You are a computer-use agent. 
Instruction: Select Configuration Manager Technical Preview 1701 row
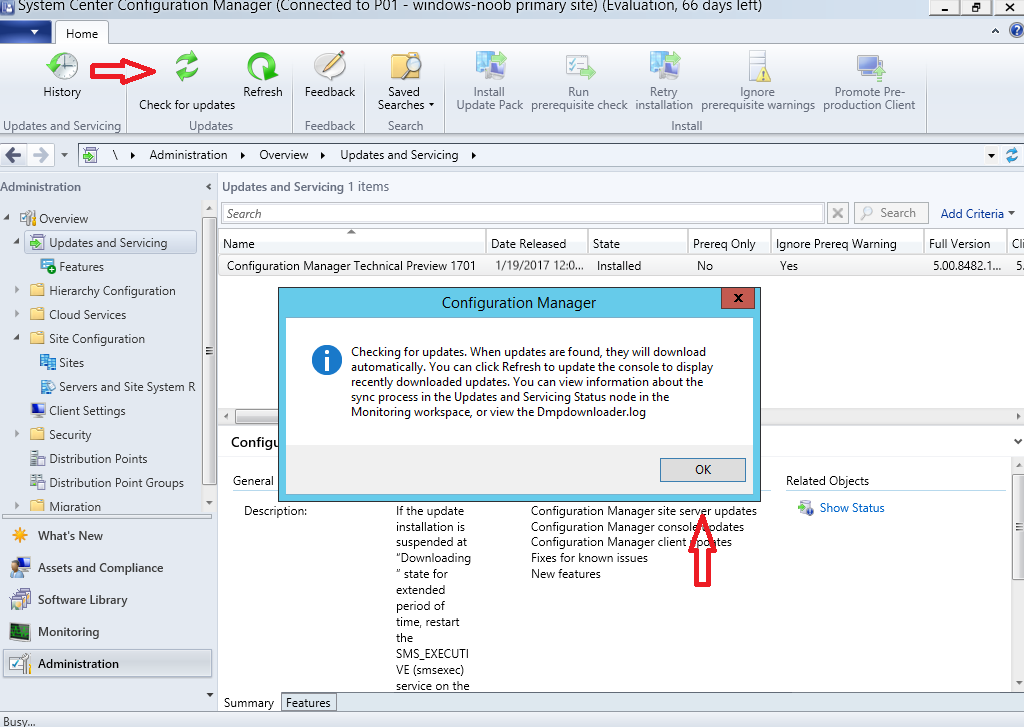621,266
